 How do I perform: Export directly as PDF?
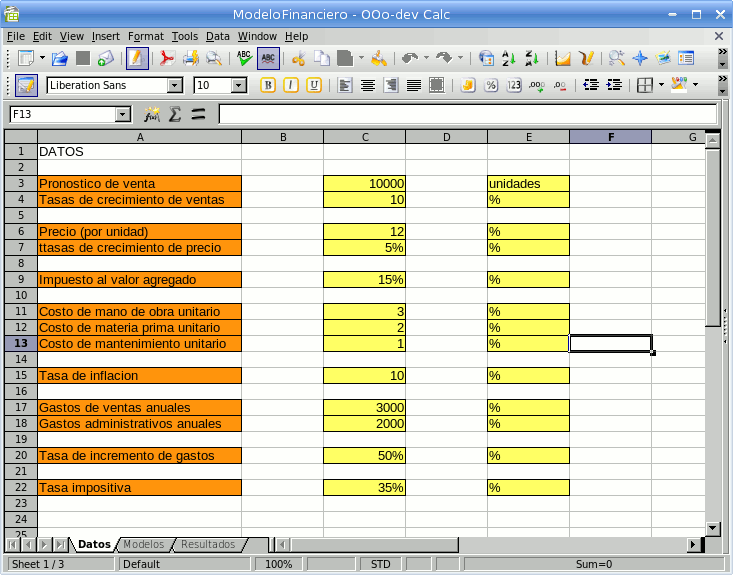[167, 58]
